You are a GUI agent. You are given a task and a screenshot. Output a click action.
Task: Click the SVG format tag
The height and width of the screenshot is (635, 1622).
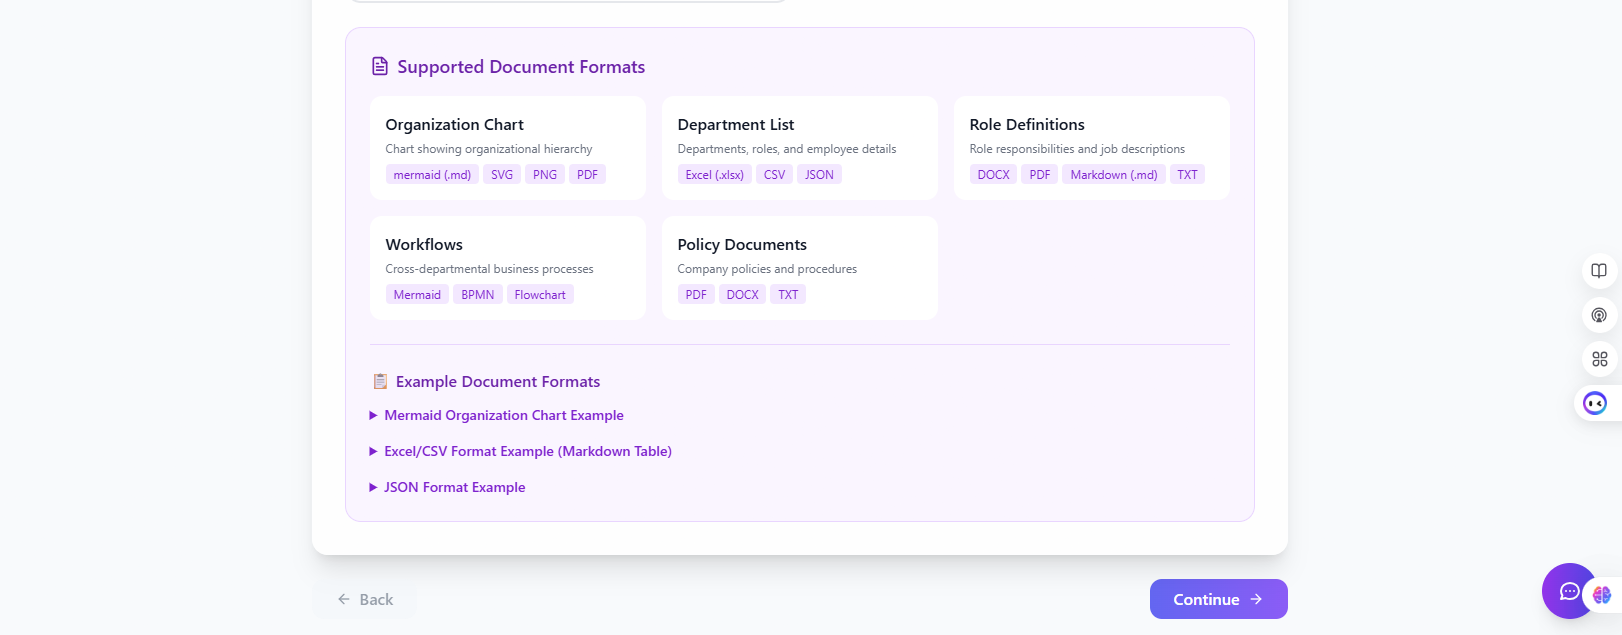tap(502, 174)
